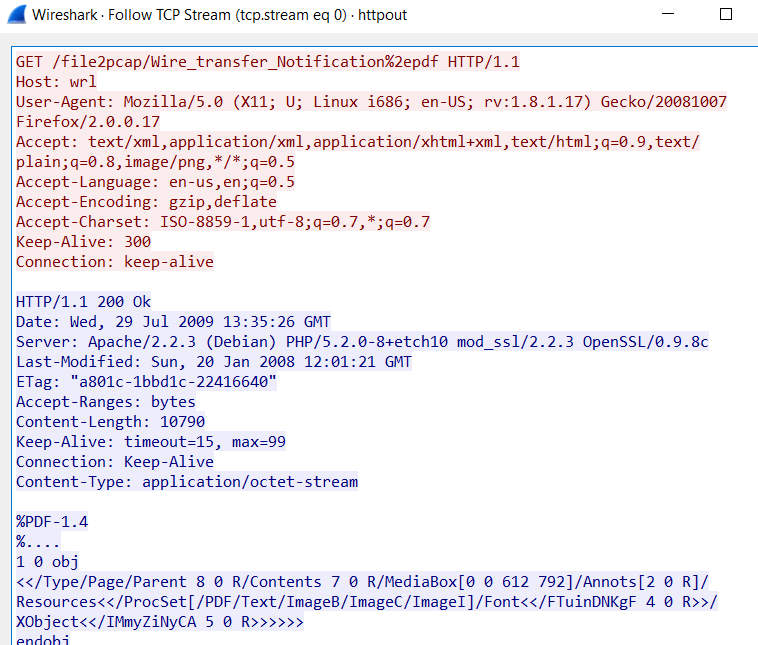Click the Accept-Encoding gzip,deflate line
758x645 pixels.
point(146,202)
